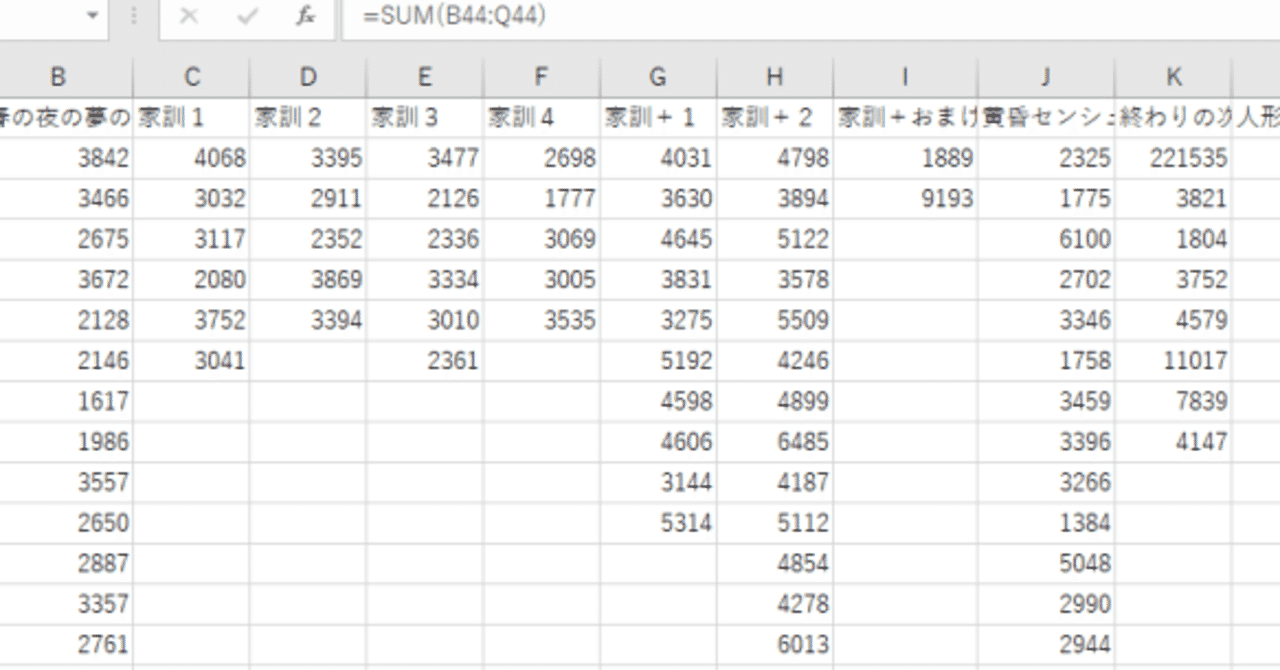The image size is (1280, 670).
Task: Select cell containing 3535
Action: coord(541,320)
